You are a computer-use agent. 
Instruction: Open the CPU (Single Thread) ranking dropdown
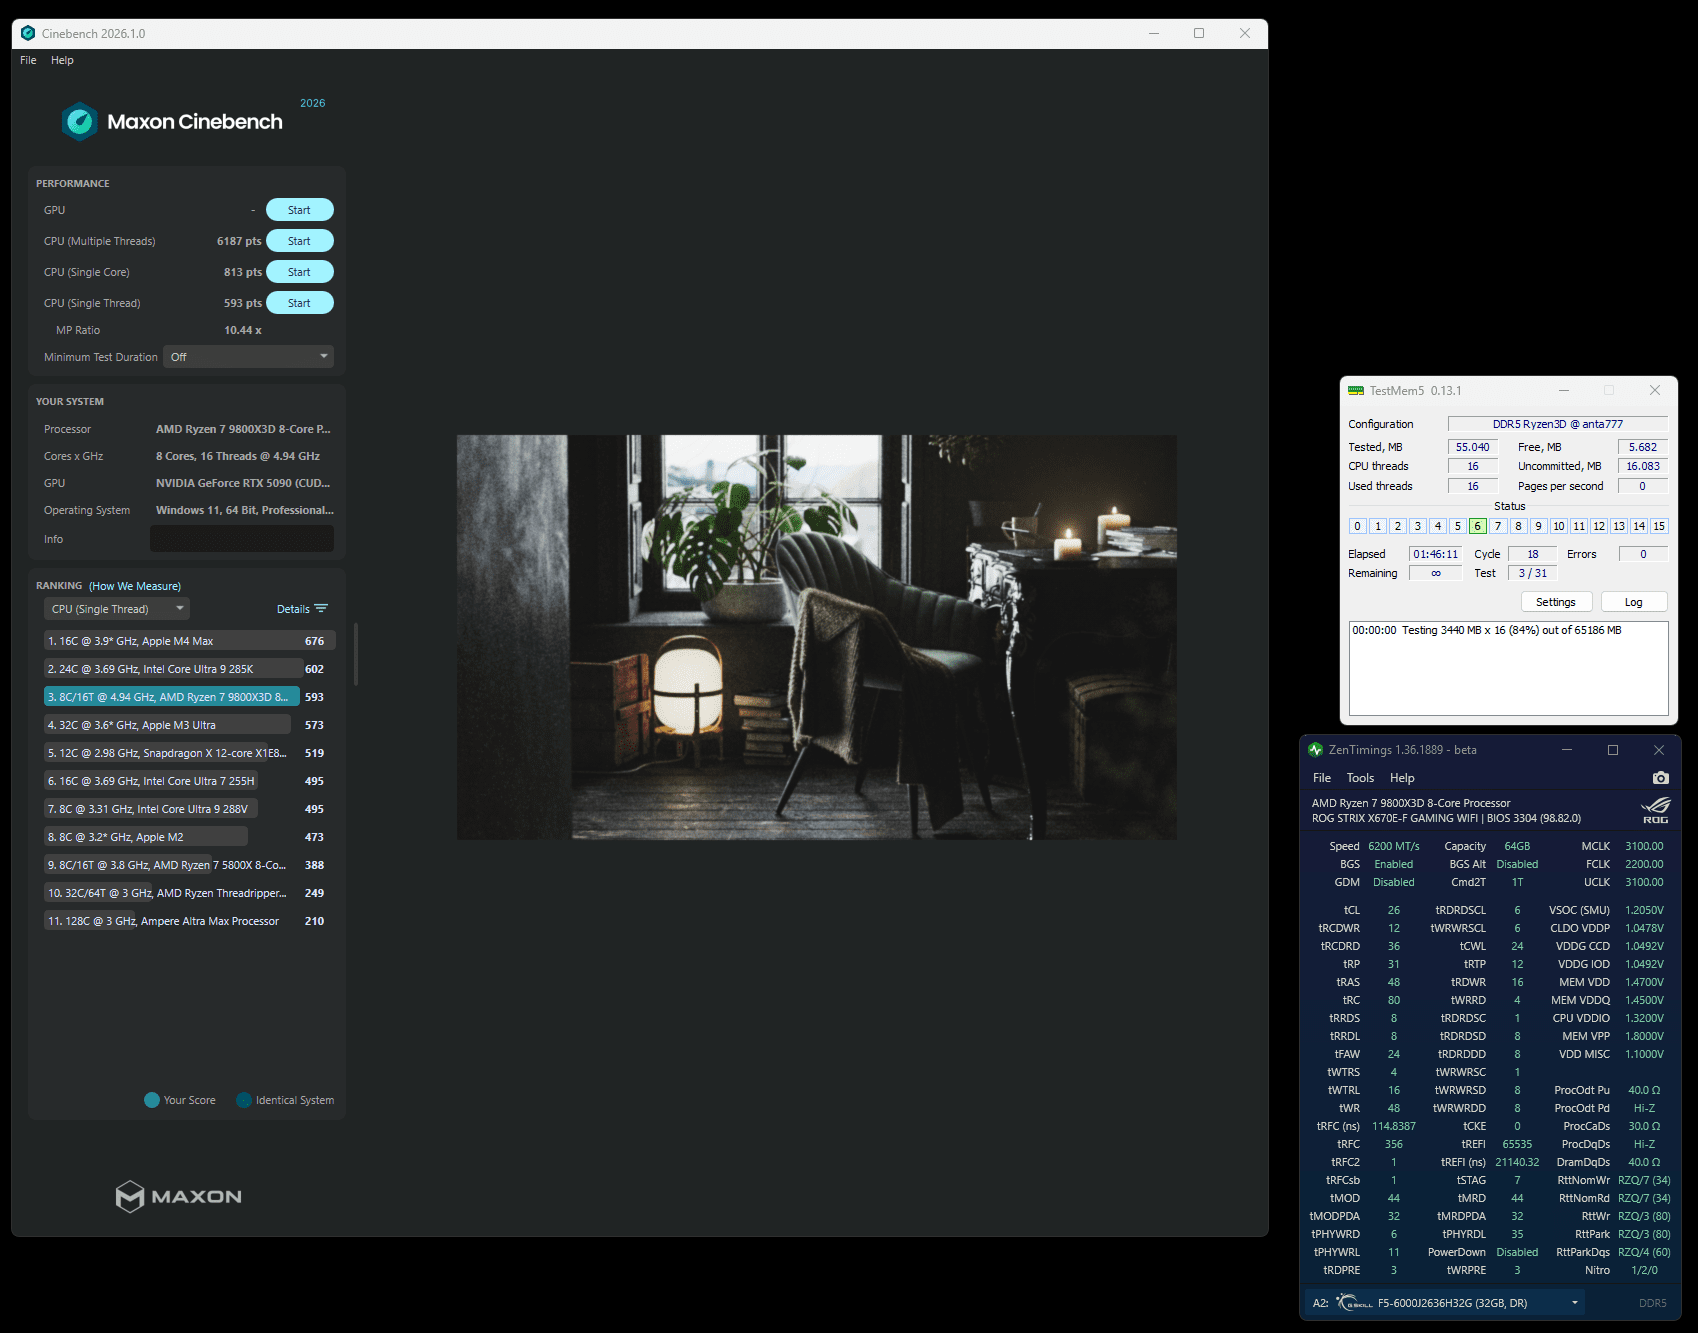[117, 609]
